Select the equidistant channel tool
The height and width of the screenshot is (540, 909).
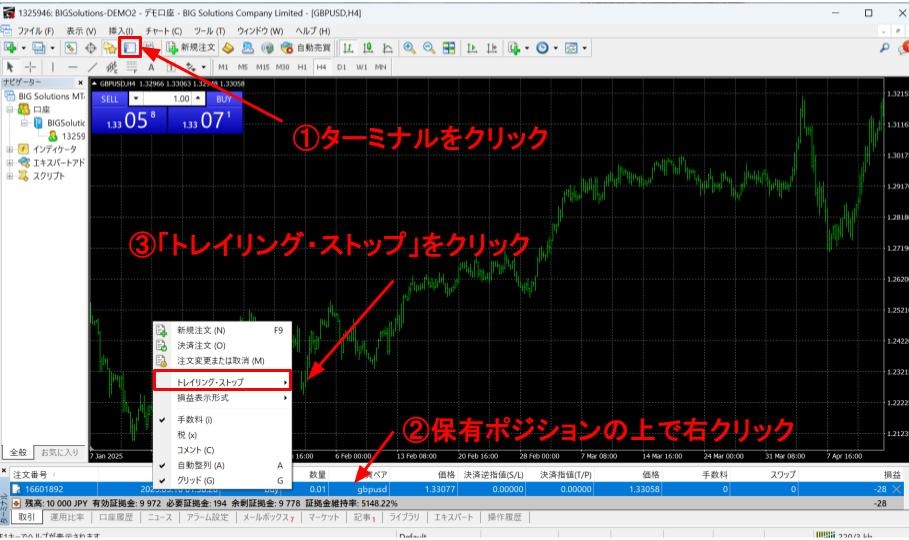coord(112,67)
